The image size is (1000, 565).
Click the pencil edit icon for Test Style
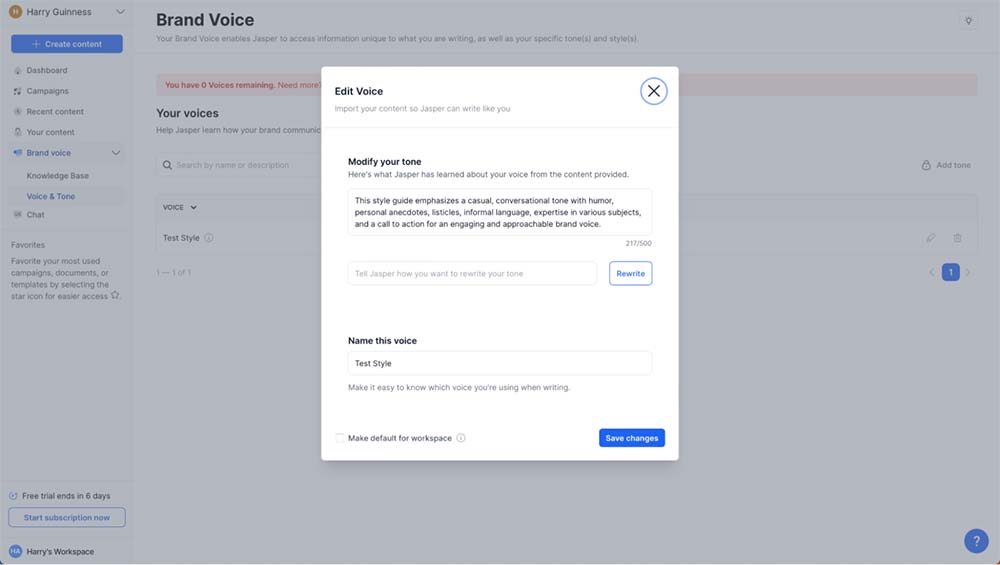[x=930, y=238]
